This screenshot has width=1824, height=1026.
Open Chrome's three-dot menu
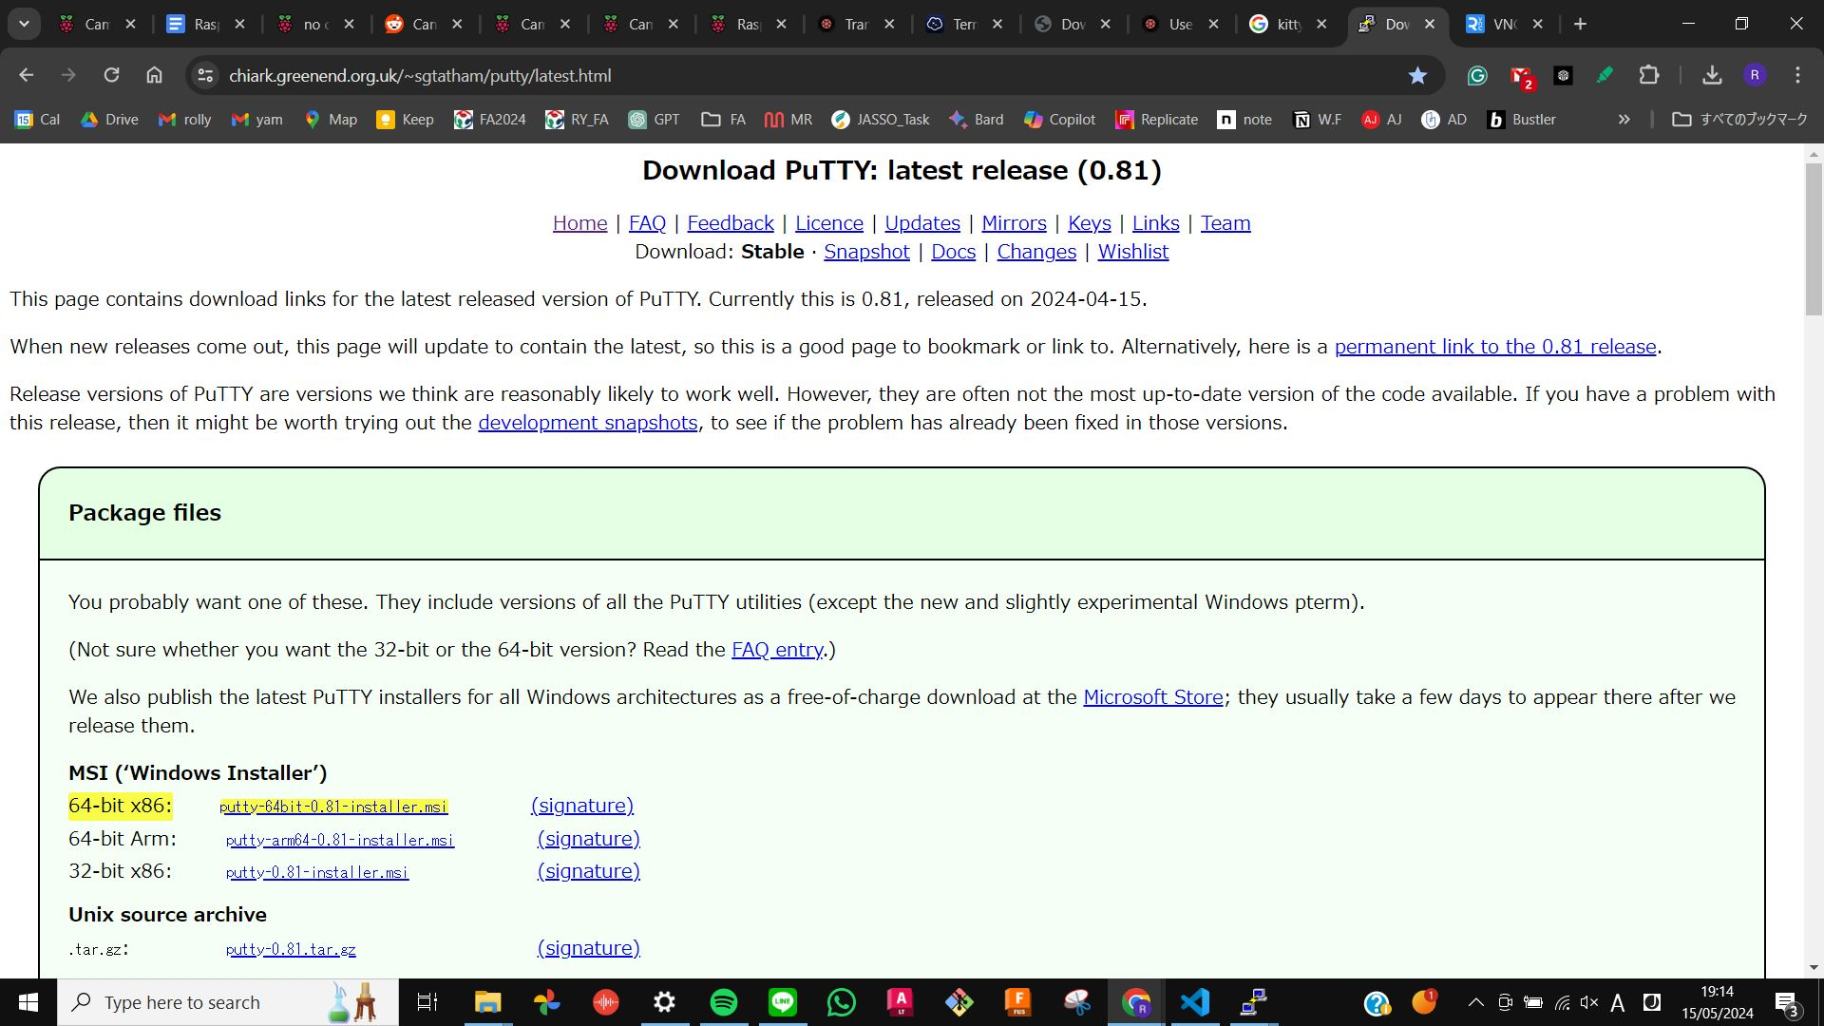click(1798, 75)
